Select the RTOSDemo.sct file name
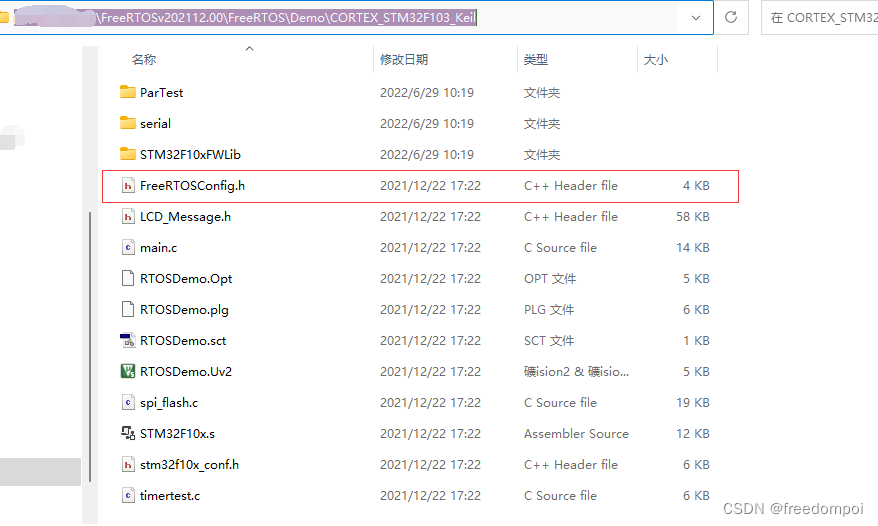 tap(183, 341)
